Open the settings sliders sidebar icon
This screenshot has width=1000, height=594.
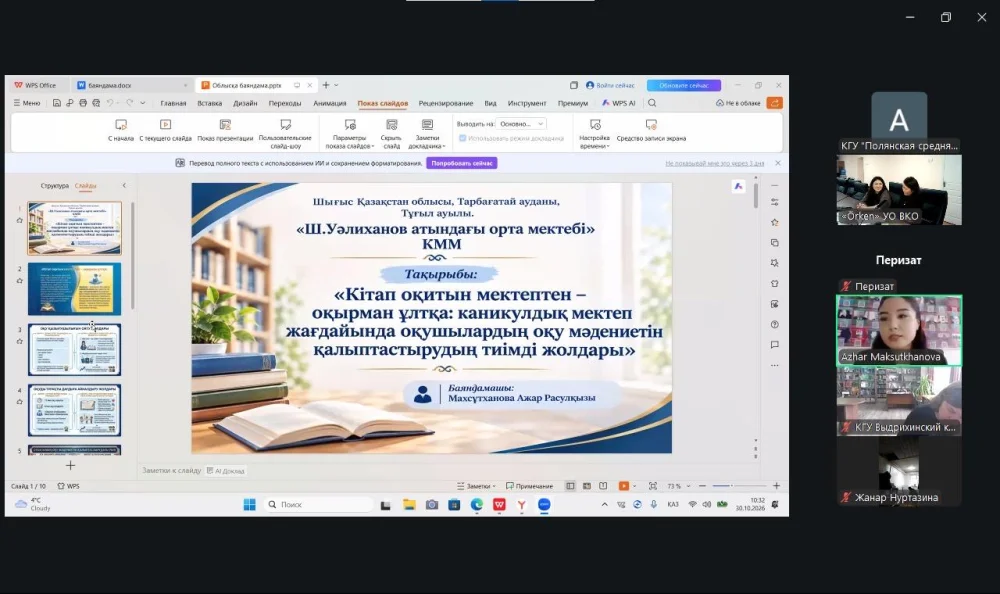(774, 202)
